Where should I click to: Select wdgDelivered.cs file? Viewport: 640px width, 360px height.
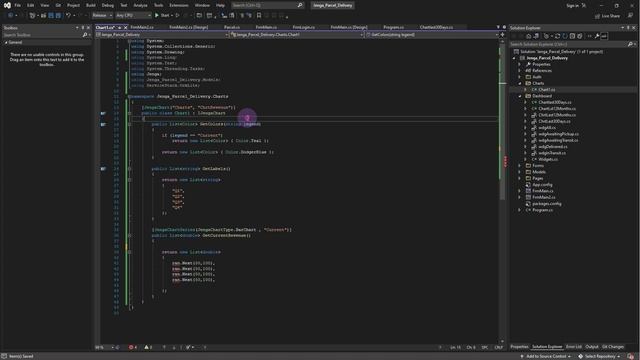coord(552,147)
